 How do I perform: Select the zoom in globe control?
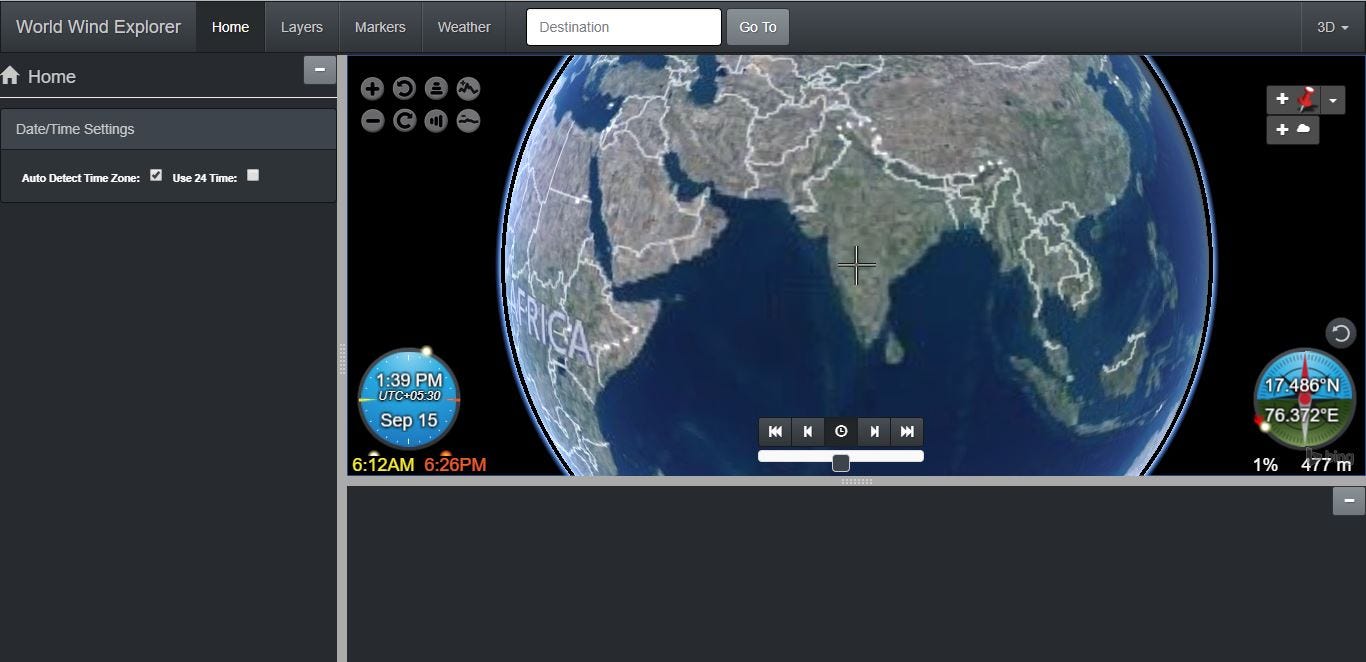372,88
